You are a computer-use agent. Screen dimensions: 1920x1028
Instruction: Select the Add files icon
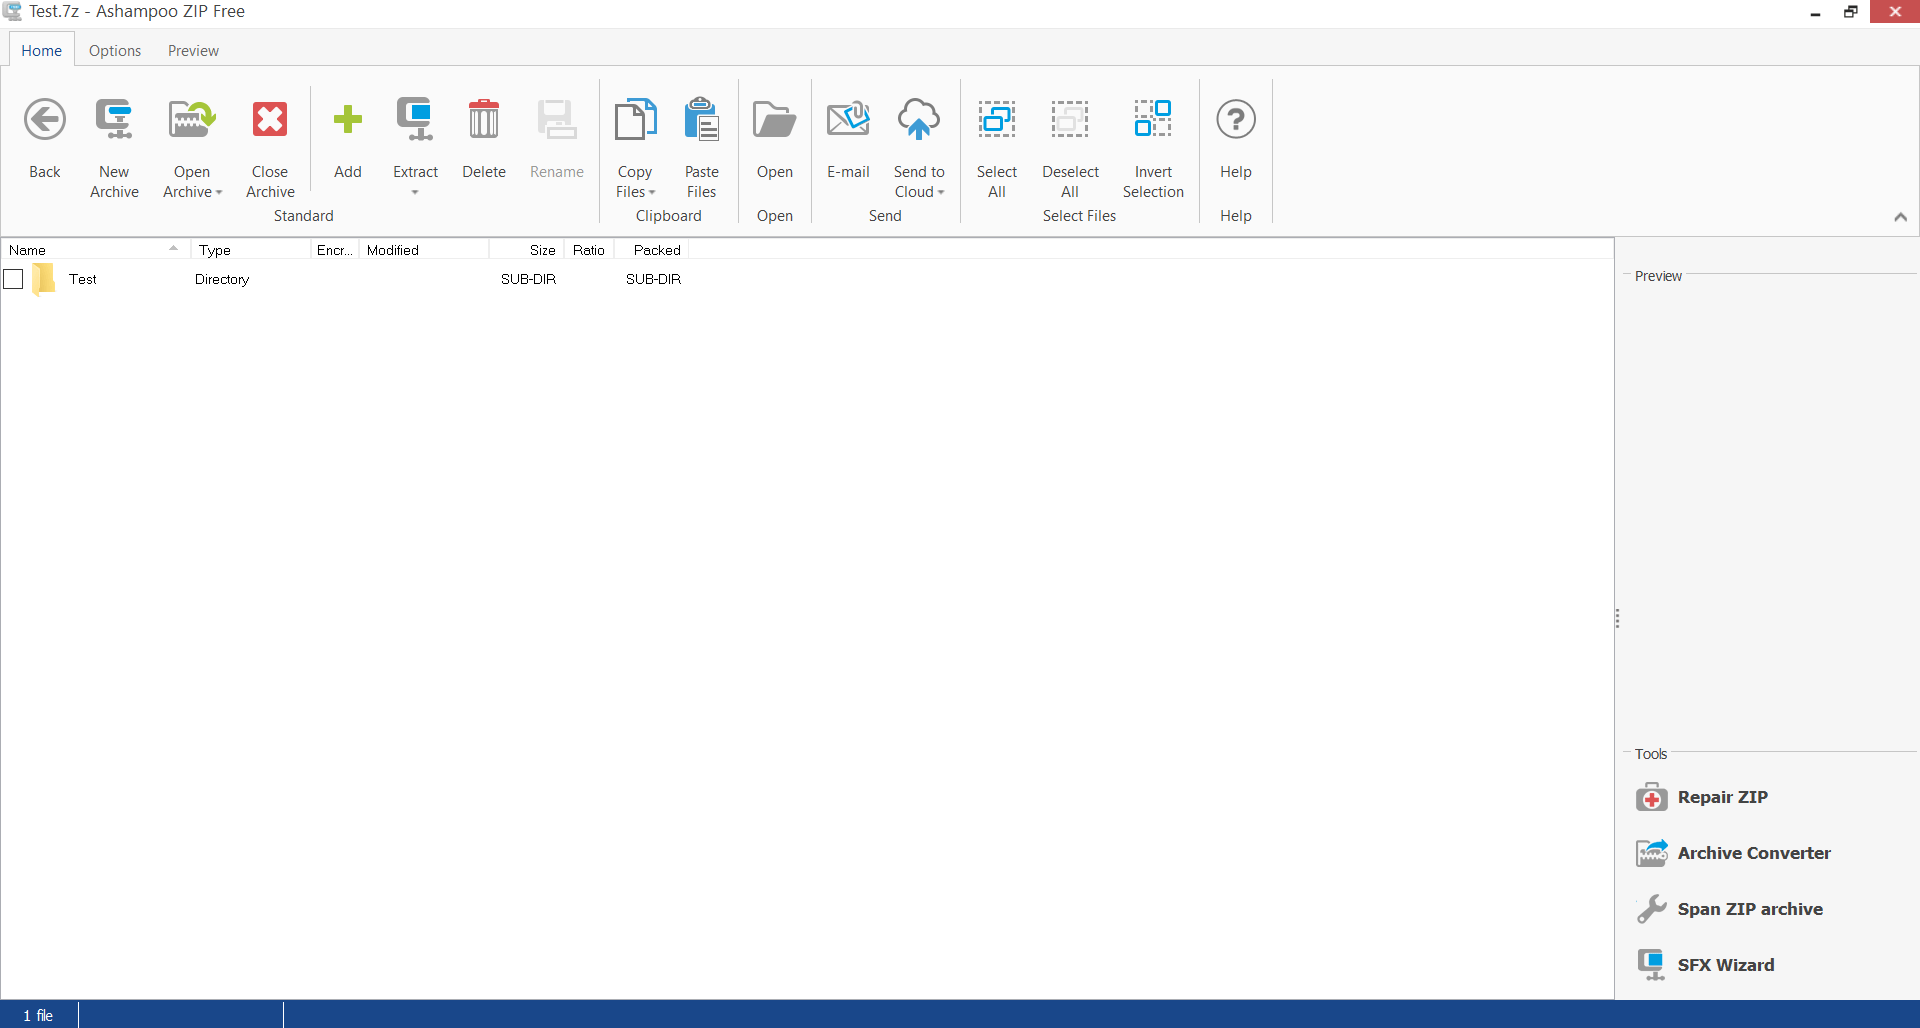pos(347,119)
